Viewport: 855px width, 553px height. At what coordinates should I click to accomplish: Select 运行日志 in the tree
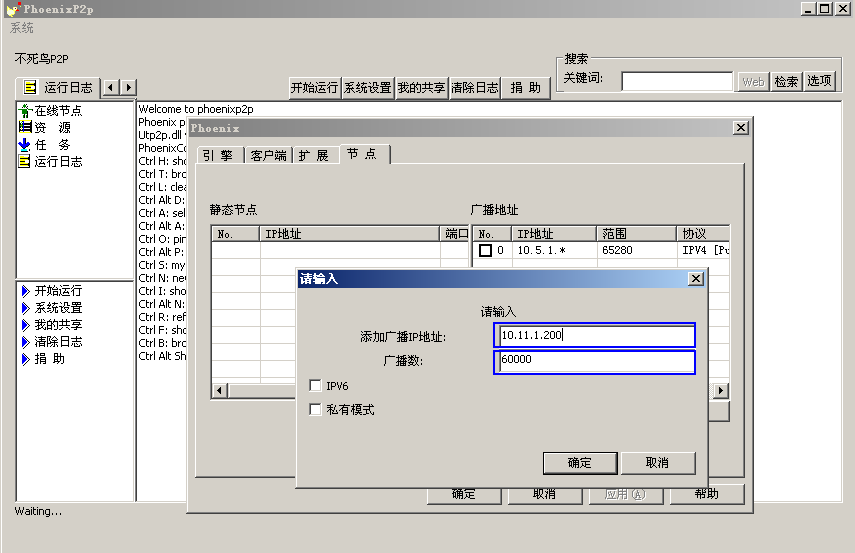click(58, 161)
